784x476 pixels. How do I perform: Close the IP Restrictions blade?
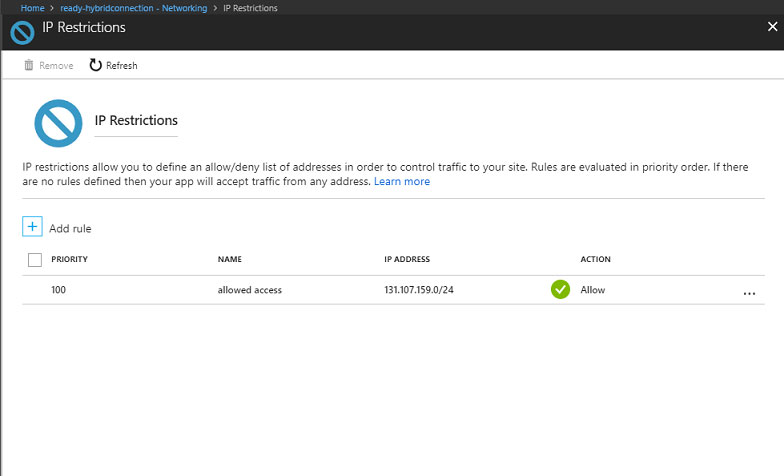click(x=772, y=27)
